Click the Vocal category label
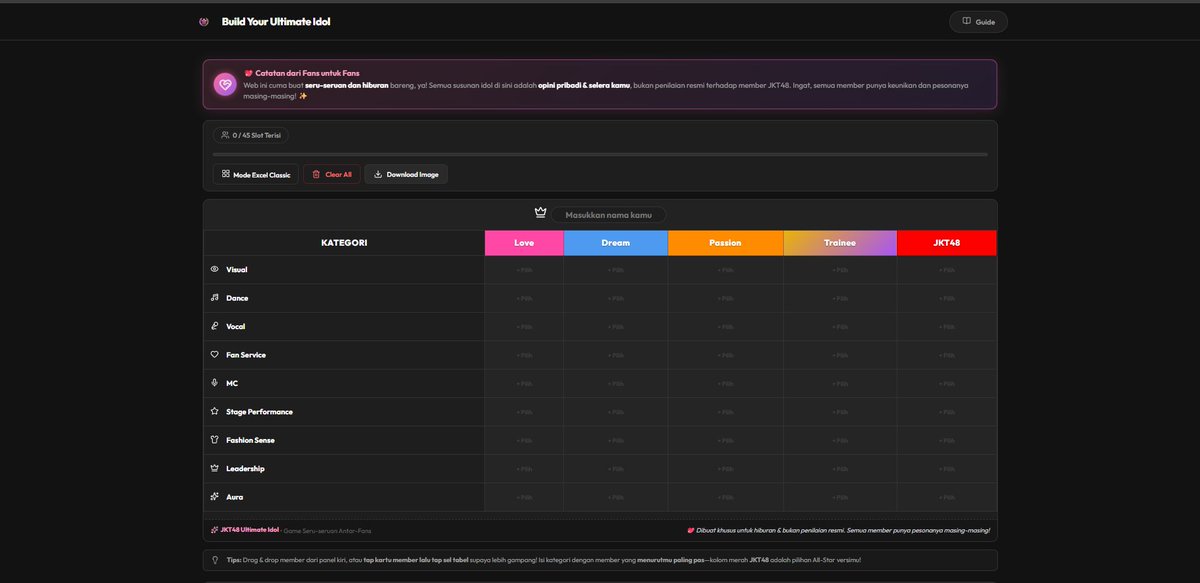Viewport: 1200px width, 583px height. pyautogui.click(x=236, y=327)
